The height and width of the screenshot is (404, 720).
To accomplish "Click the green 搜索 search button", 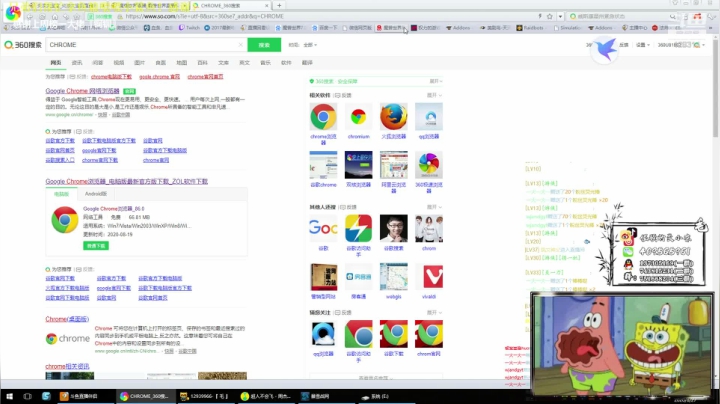I will [264, 45].
